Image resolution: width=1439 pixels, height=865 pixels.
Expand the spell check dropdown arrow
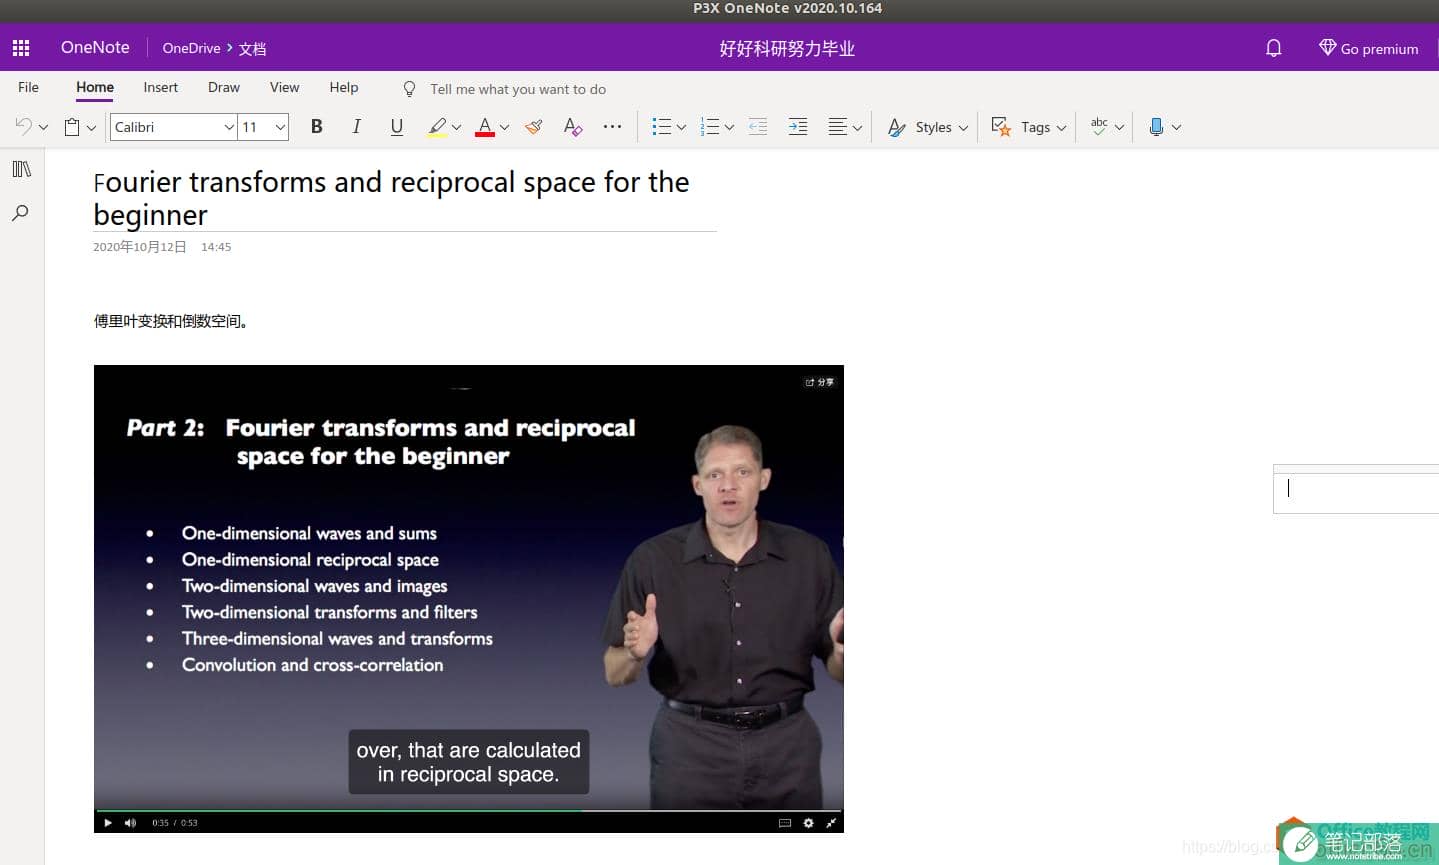coord(1119,127)
